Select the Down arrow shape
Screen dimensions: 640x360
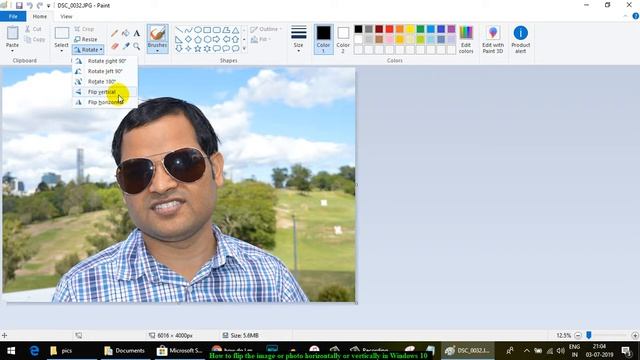click(179, 49)
